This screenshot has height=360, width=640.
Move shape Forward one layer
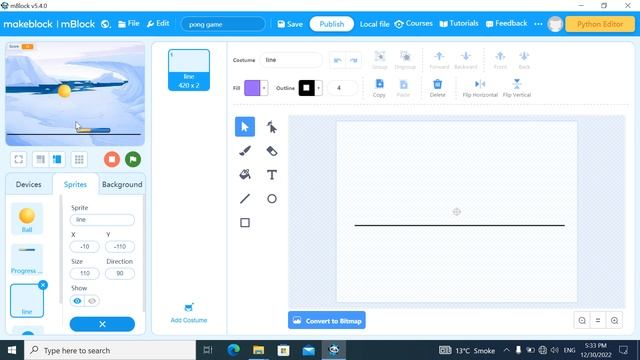[x=439, y=60]
